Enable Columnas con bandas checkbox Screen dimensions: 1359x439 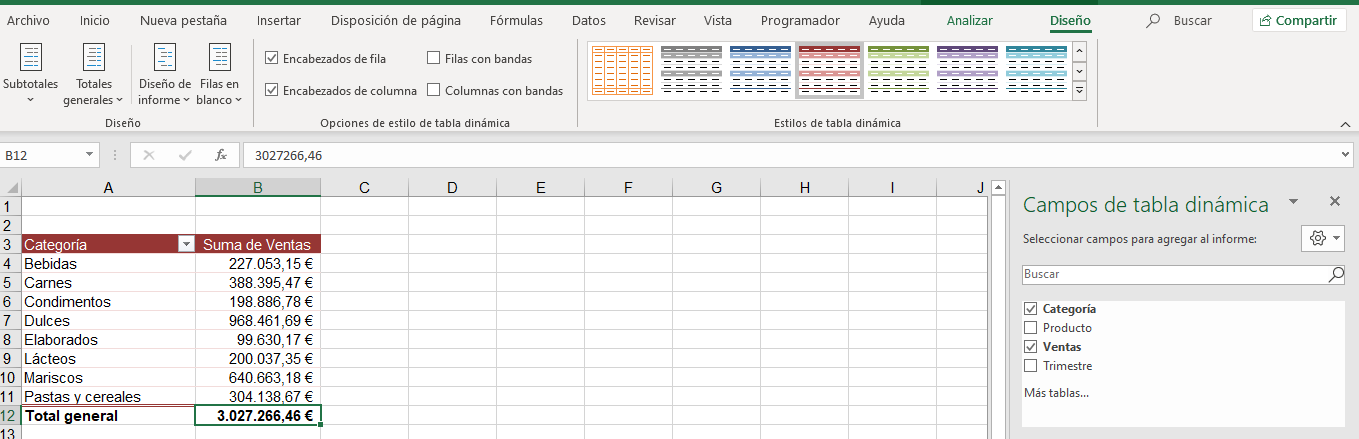point(434,90)
